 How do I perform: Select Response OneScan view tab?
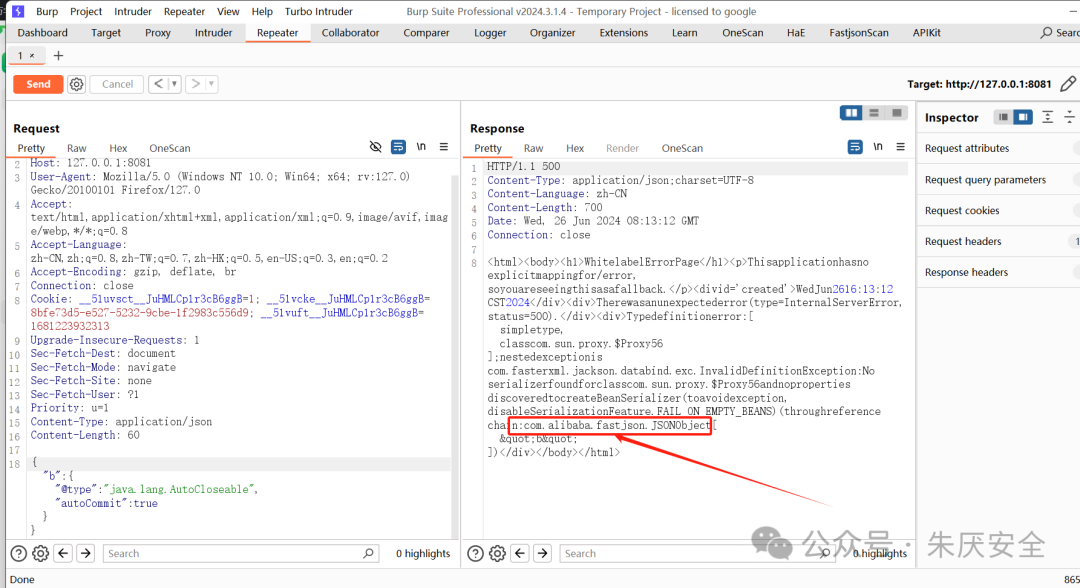click(682, 148)
